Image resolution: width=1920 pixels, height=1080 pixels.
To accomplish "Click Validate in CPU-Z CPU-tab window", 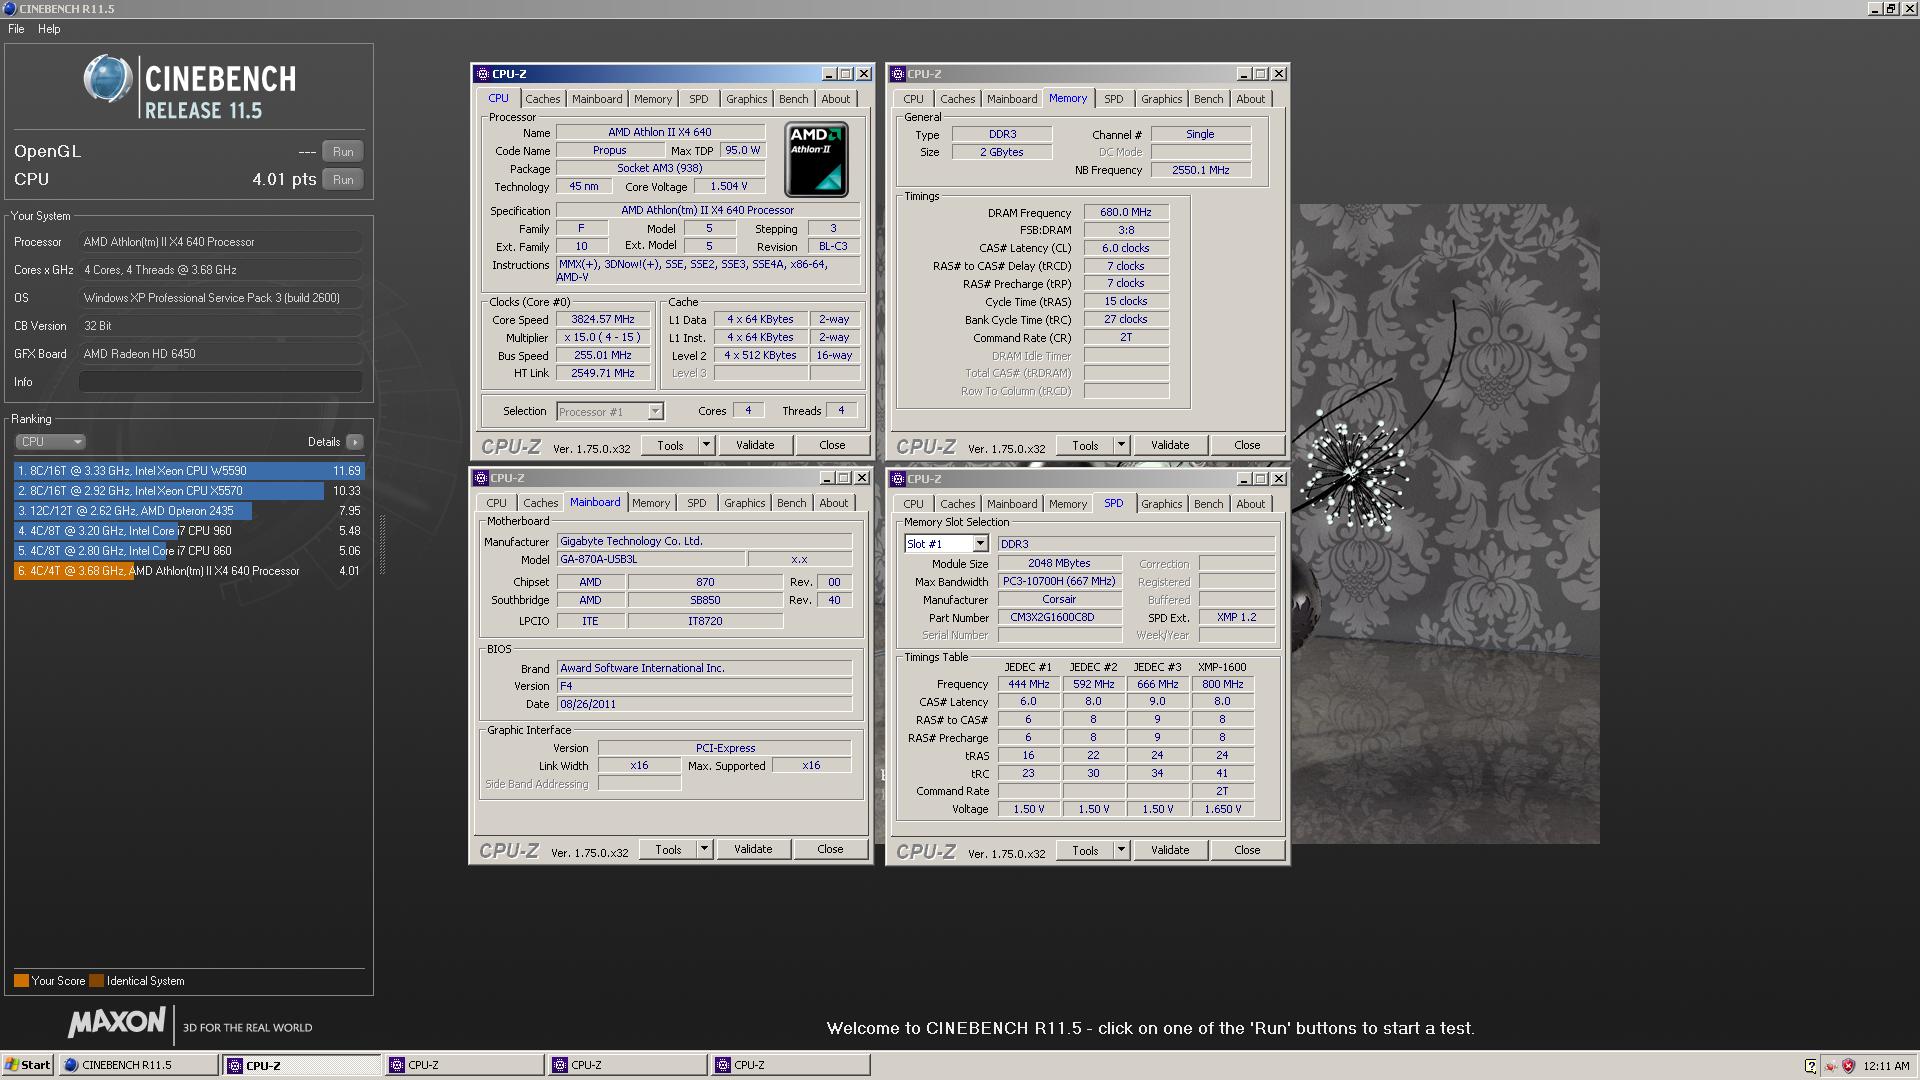I will tap(755, 445).
